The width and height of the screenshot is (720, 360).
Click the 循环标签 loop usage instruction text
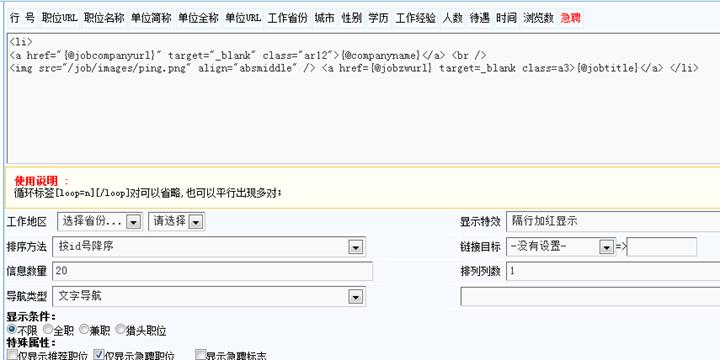point(148,193)
